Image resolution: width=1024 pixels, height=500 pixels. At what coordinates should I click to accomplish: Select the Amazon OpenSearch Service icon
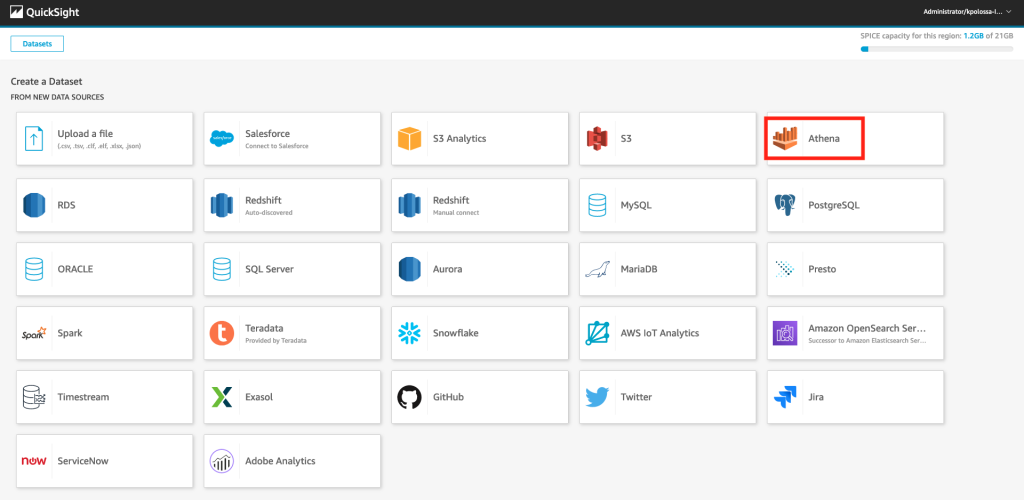[785, 333]
